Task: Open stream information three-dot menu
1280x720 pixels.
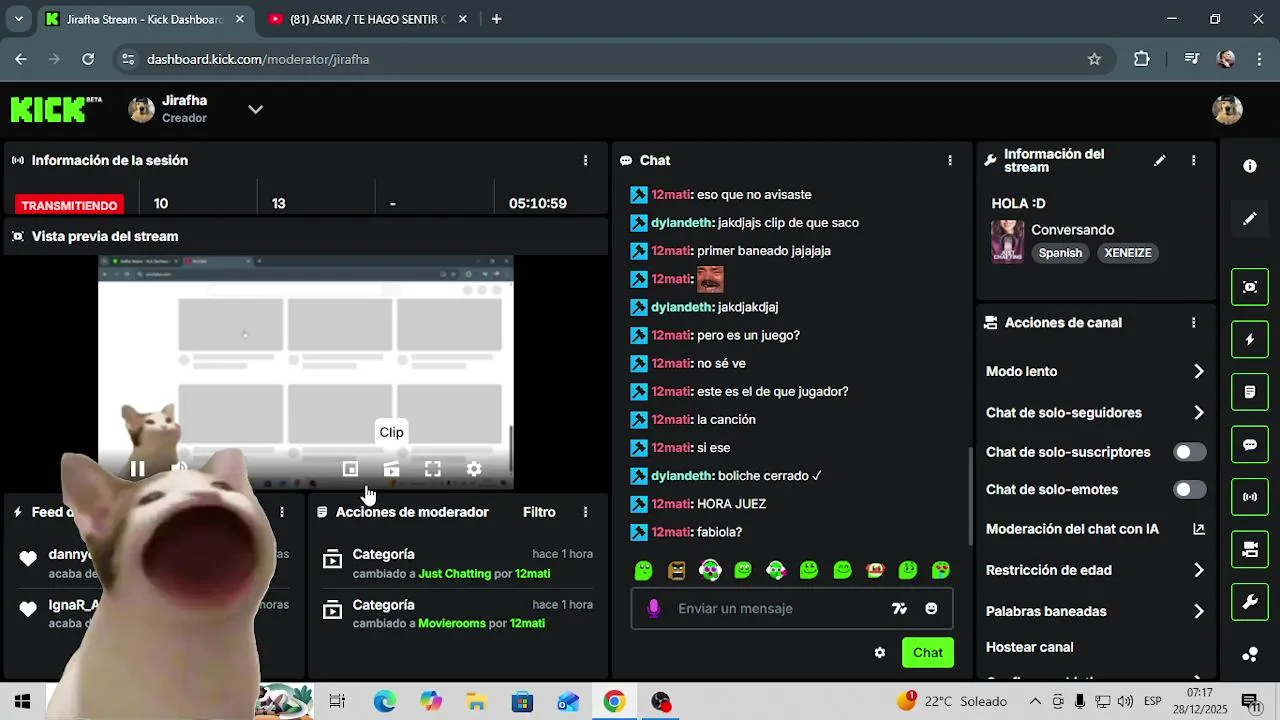Action: (x=1193, y=160)
